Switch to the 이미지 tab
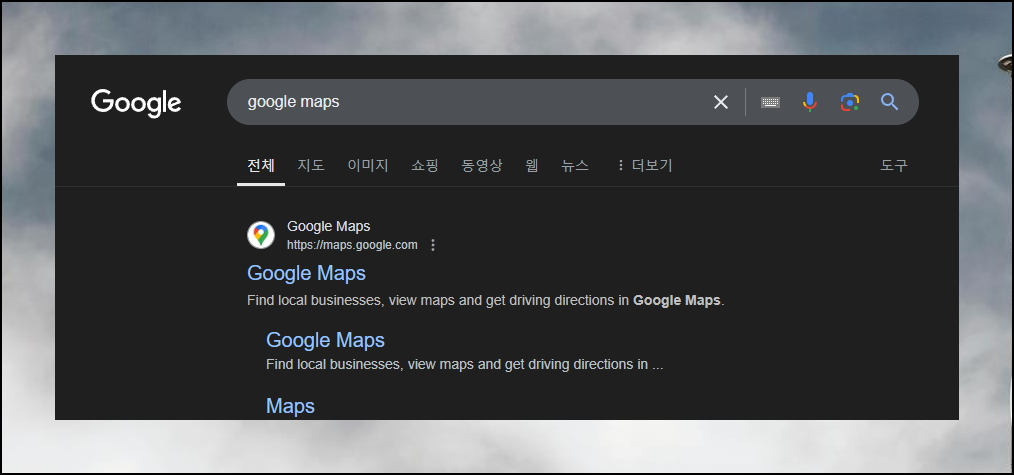Image resolution: width=1014 pixels, height=475 pixels. pos(368,165)
